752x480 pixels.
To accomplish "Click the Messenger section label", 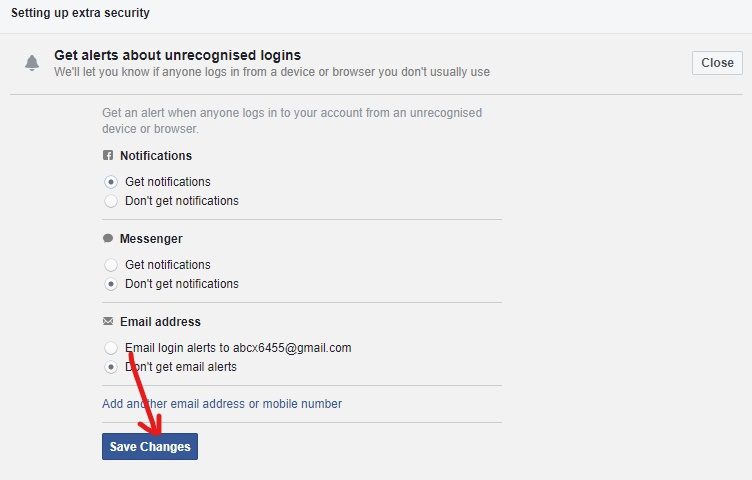I will tap(151, 238).
